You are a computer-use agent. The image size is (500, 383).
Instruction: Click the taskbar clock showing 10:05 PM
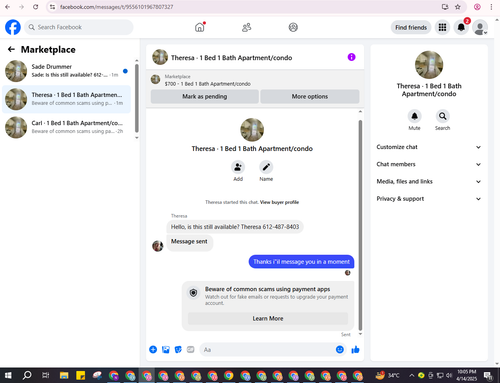(x=467, y=375)
